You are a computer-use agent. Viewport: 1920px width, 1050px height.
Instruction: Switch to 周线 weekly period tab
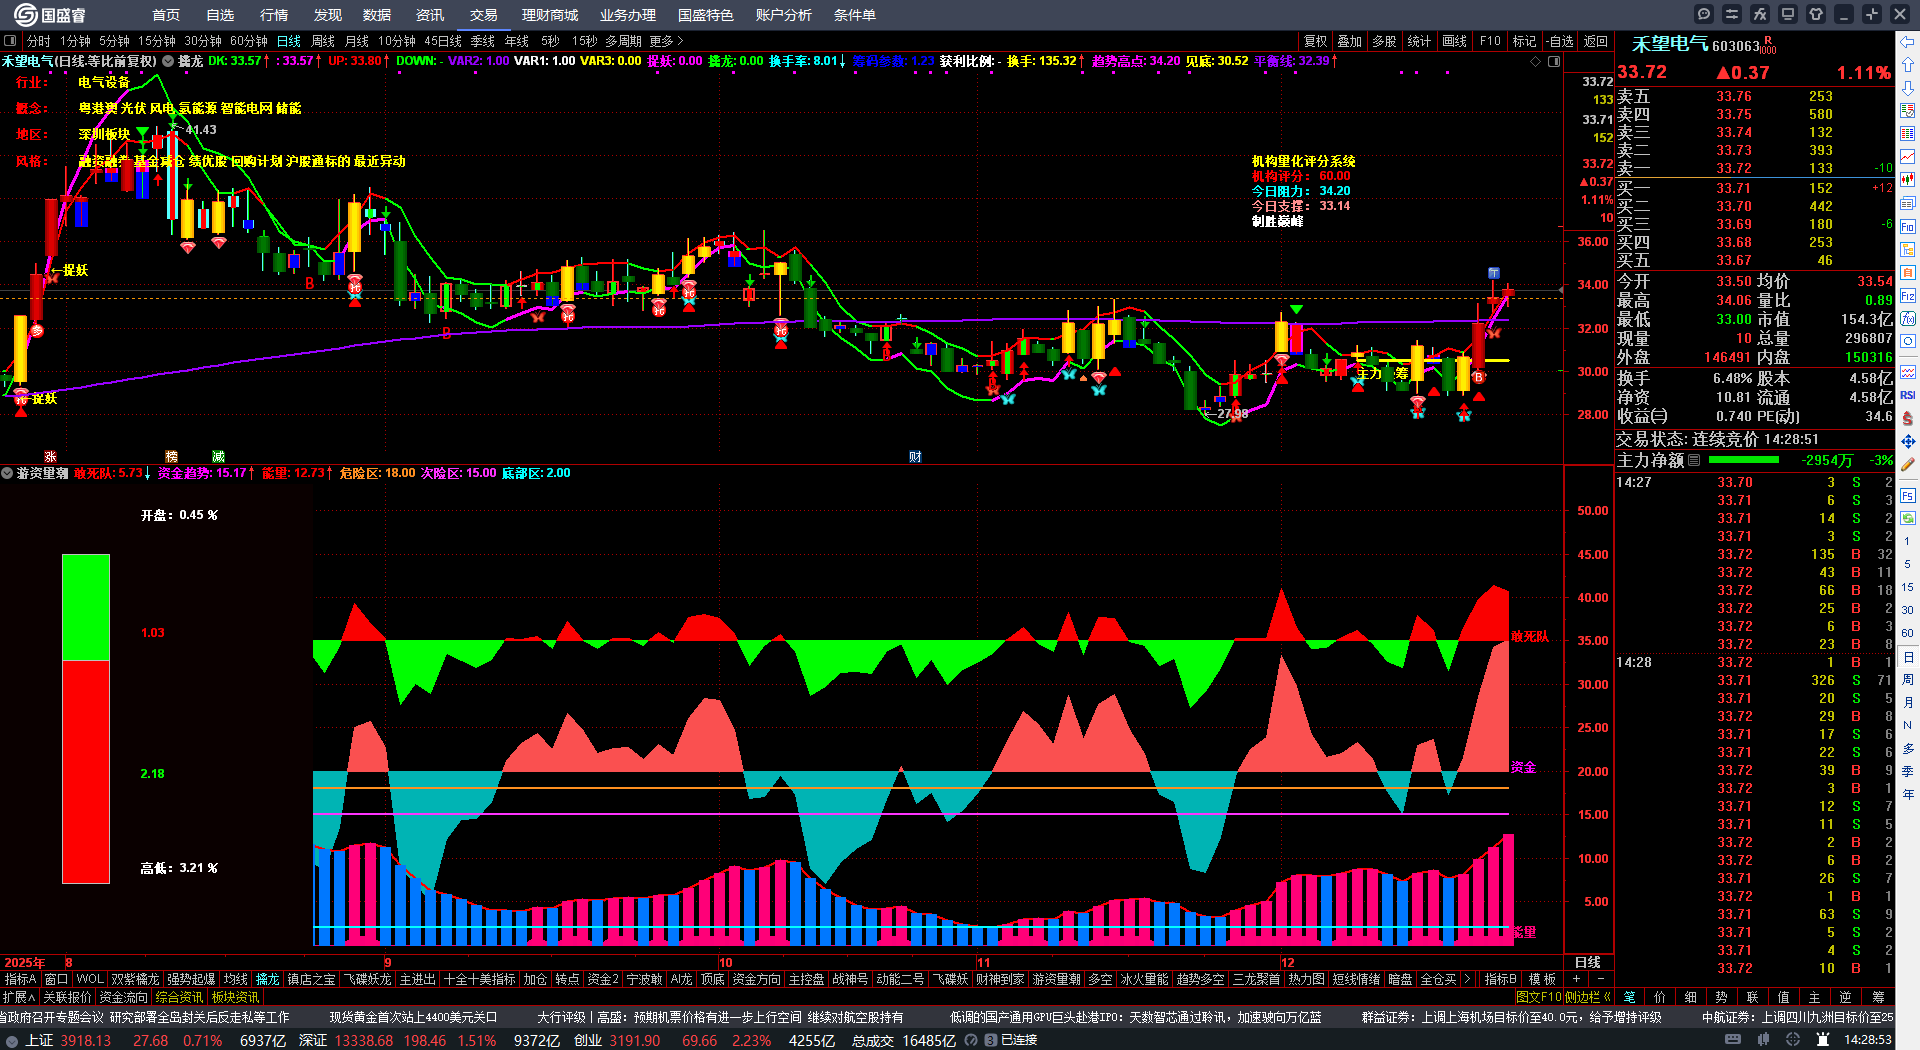tap(323, 41)
